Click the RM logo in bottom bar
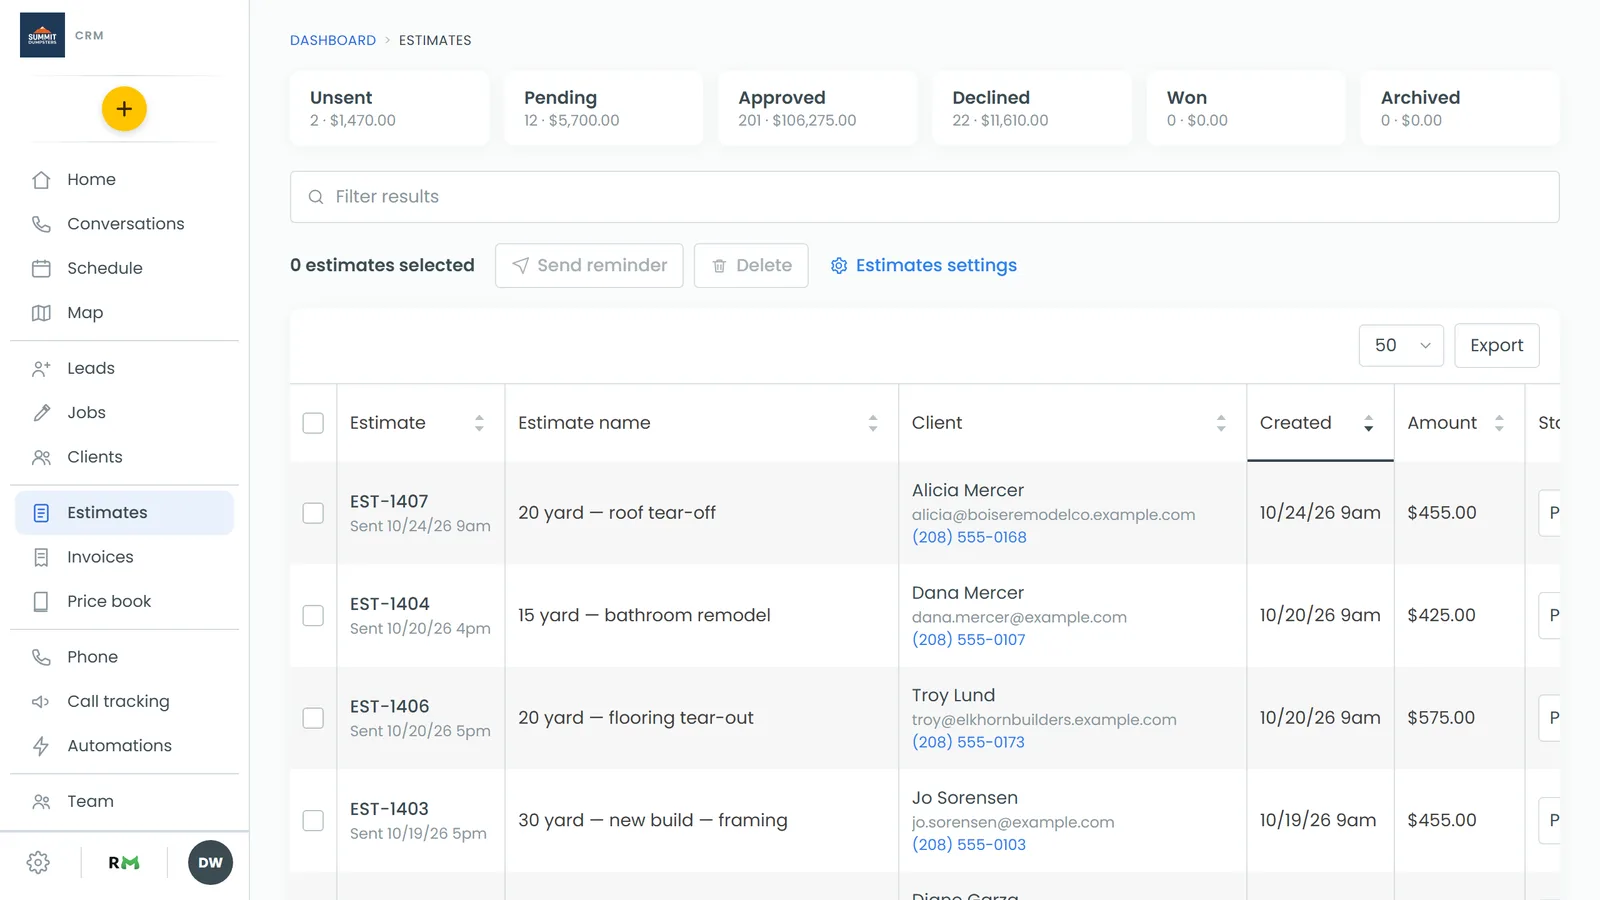The width and height of the screenshot is (1600, 900). tap(124, 863)
